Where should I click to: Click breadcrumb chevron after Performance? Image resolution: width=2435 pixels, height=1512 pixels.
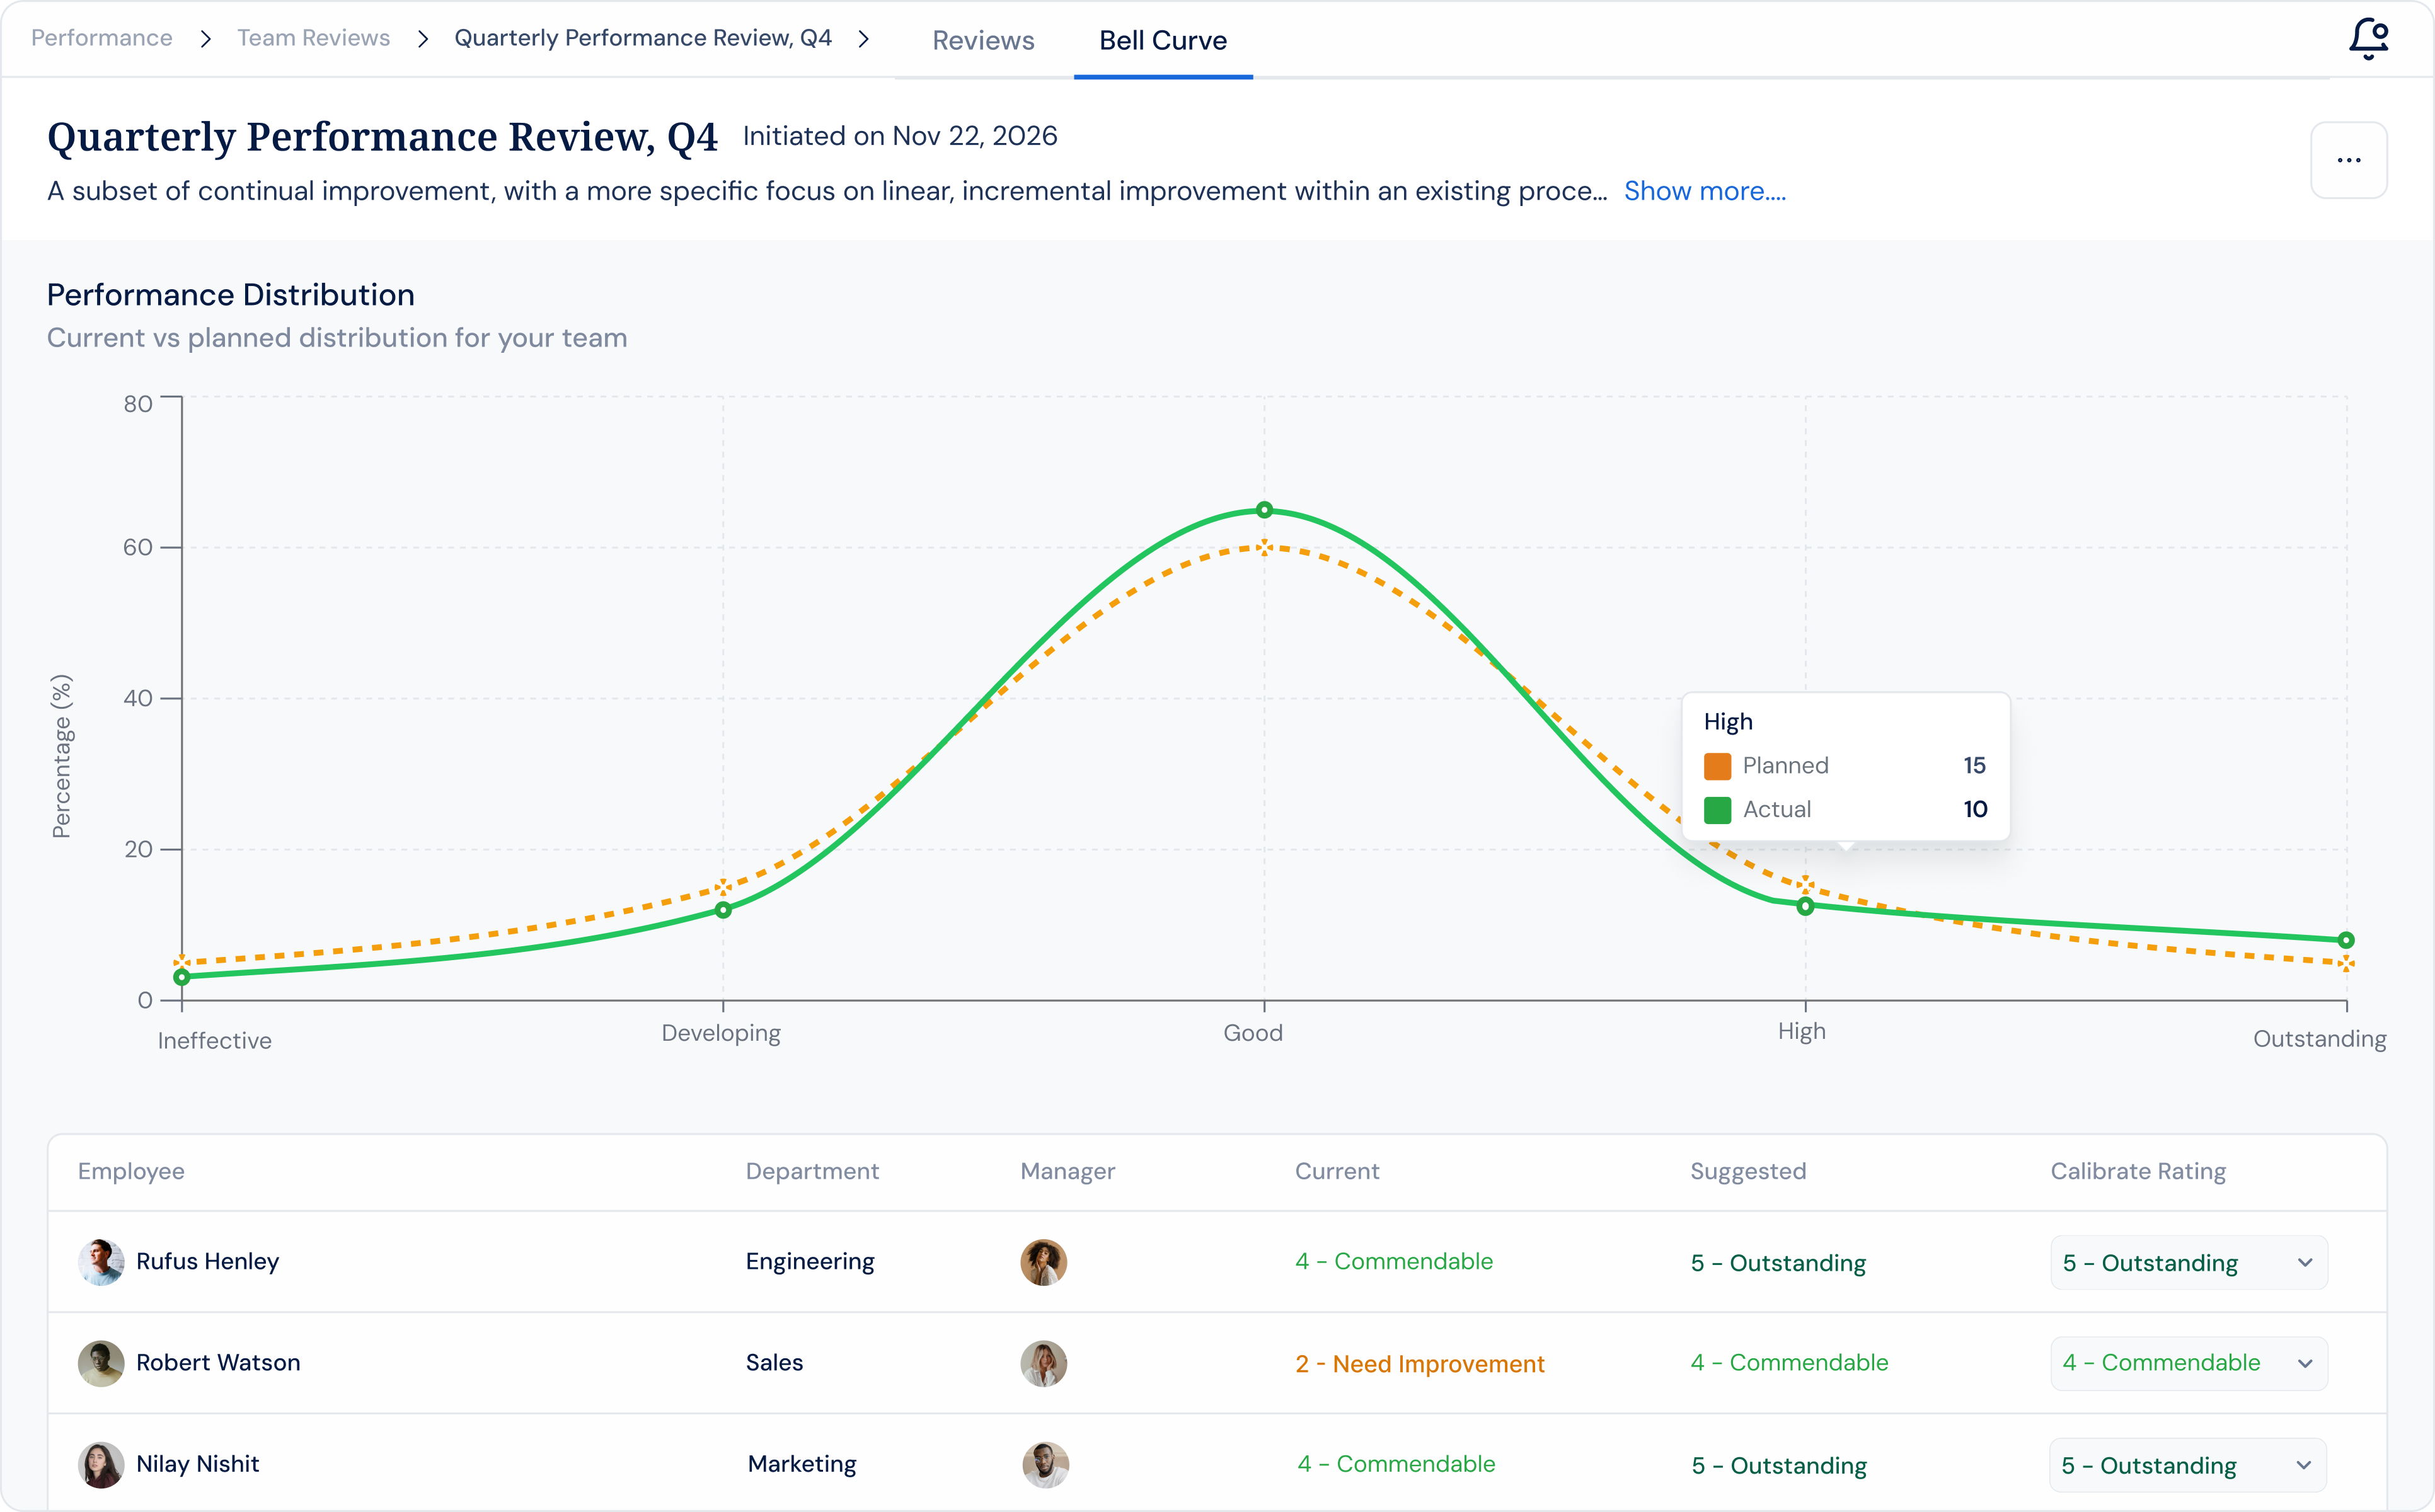tap(205, 39)
